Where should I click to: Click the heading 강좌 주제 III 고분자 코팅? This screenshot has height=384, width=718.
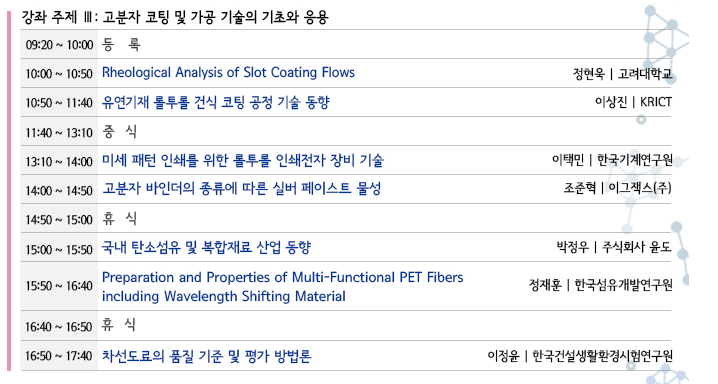click(x=175, y=17)
